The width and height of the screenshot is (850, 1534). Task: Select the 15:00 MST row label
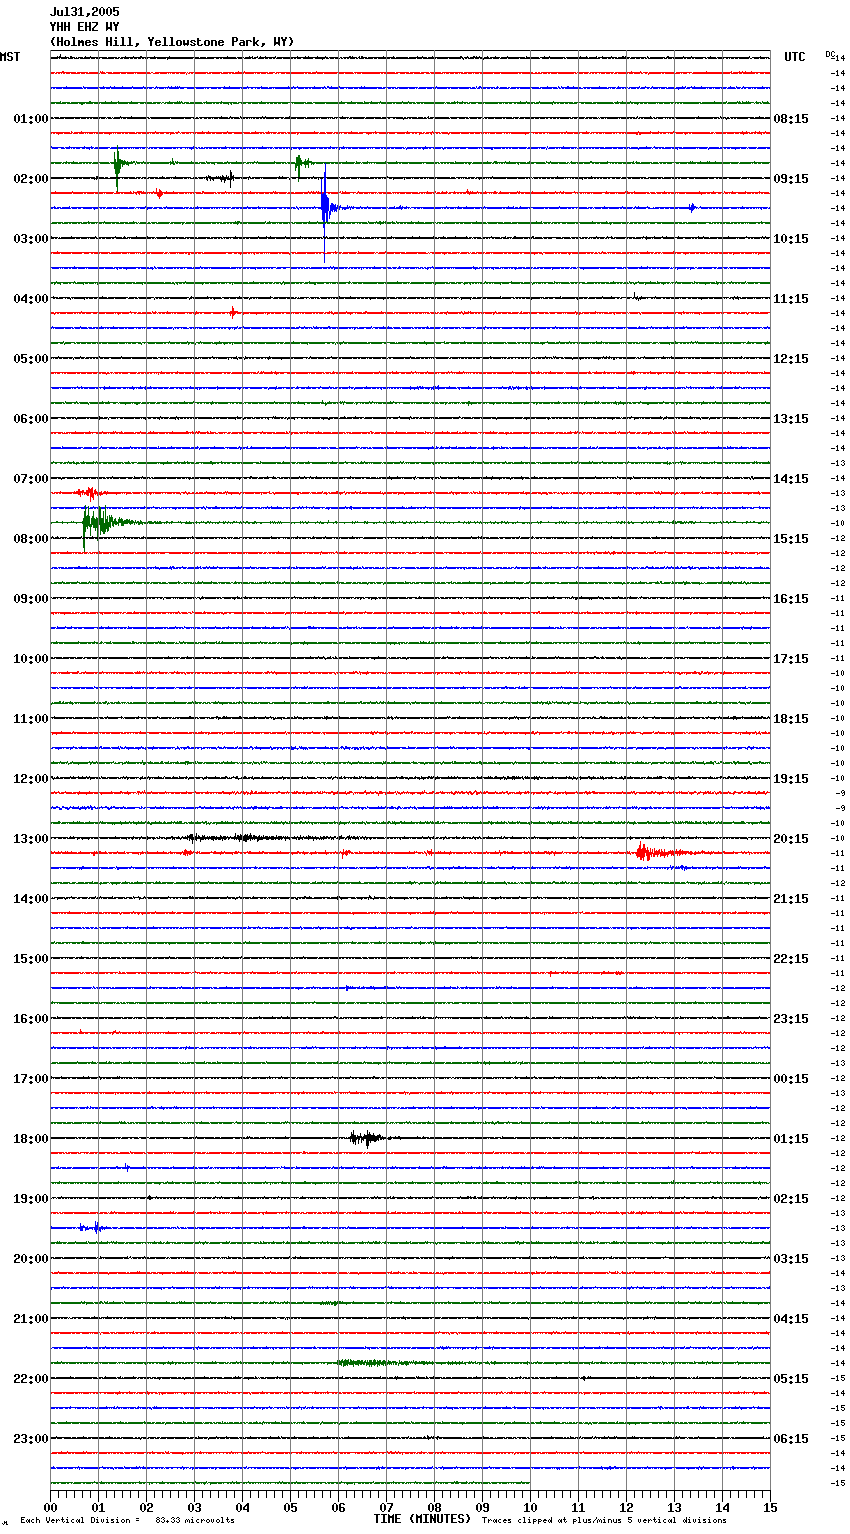point(31,959)
